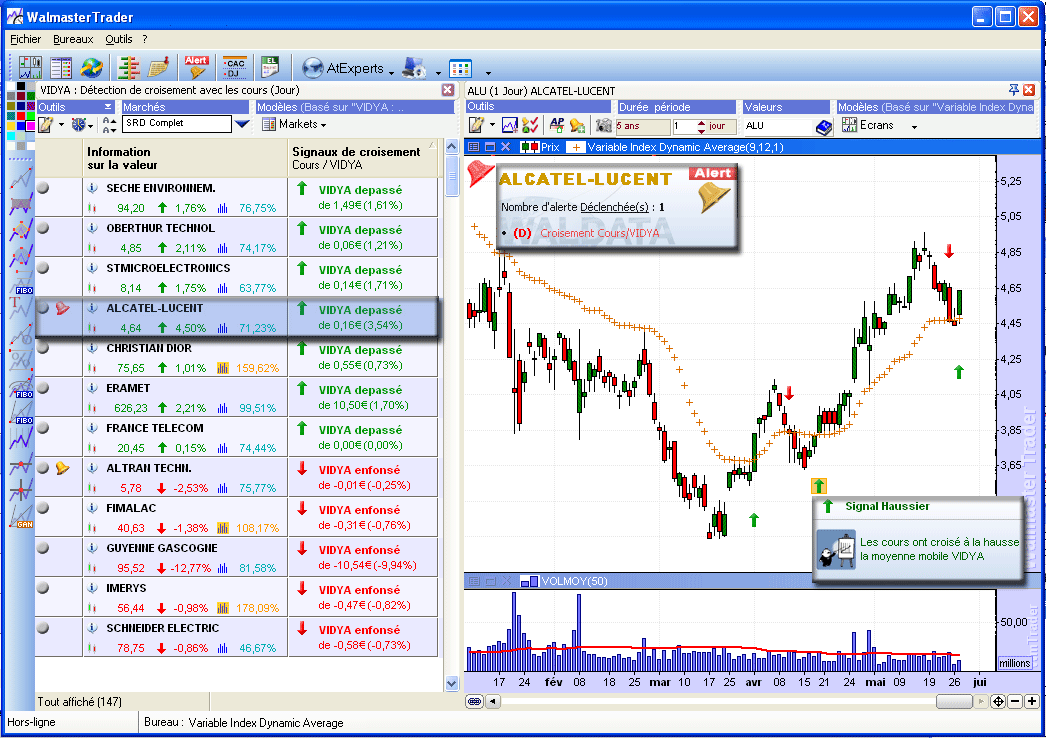
Task: Open the blue book value lookup icon
Action: point(825,127)
